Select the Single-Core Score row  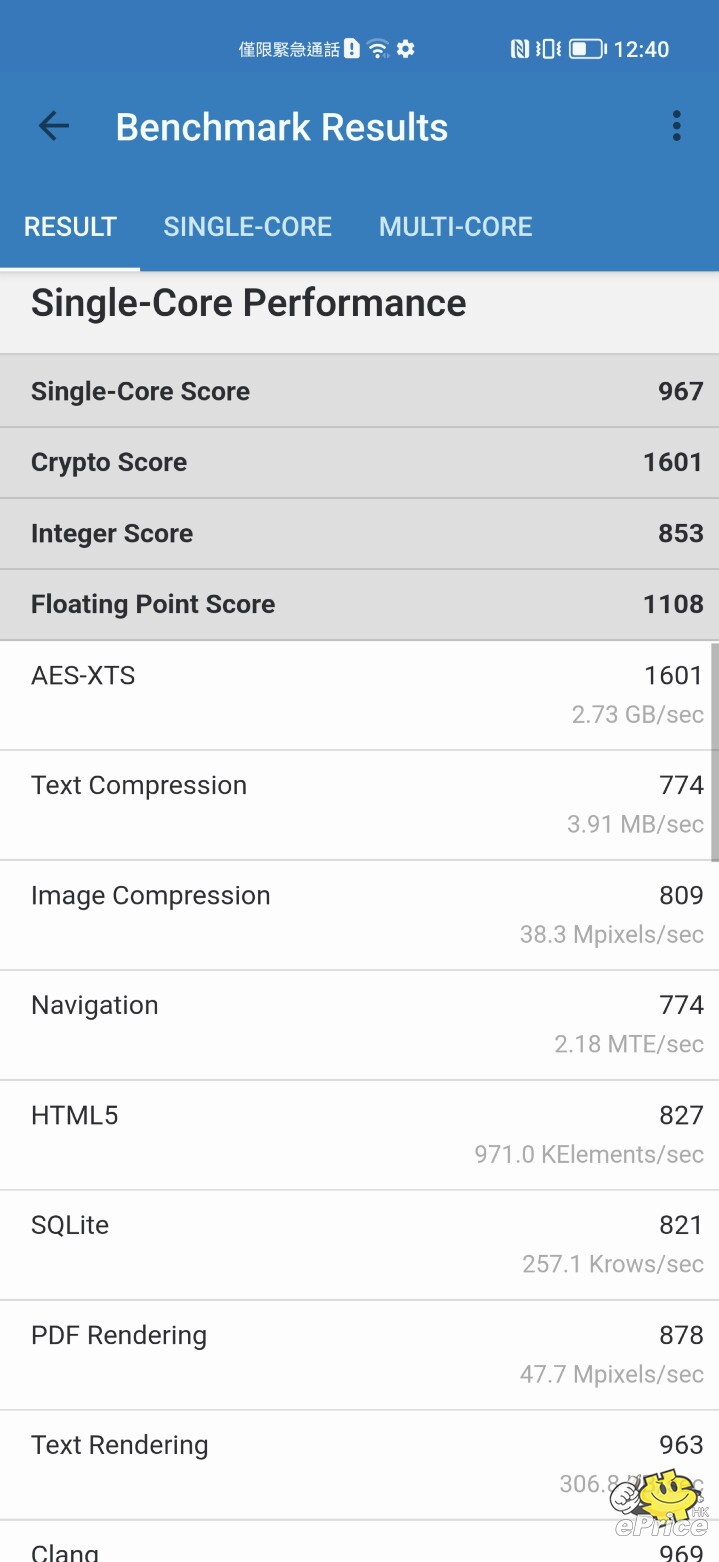359,391
